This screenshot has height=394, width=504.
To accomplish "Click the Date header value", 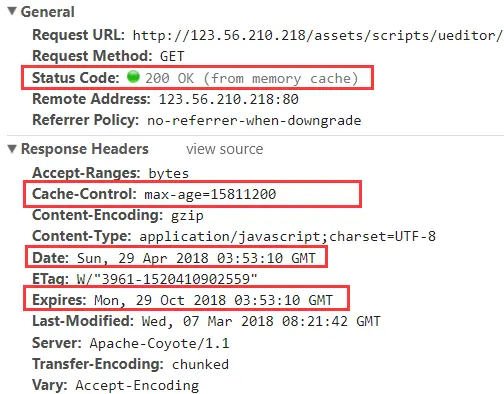I will [x=196, y=258].
